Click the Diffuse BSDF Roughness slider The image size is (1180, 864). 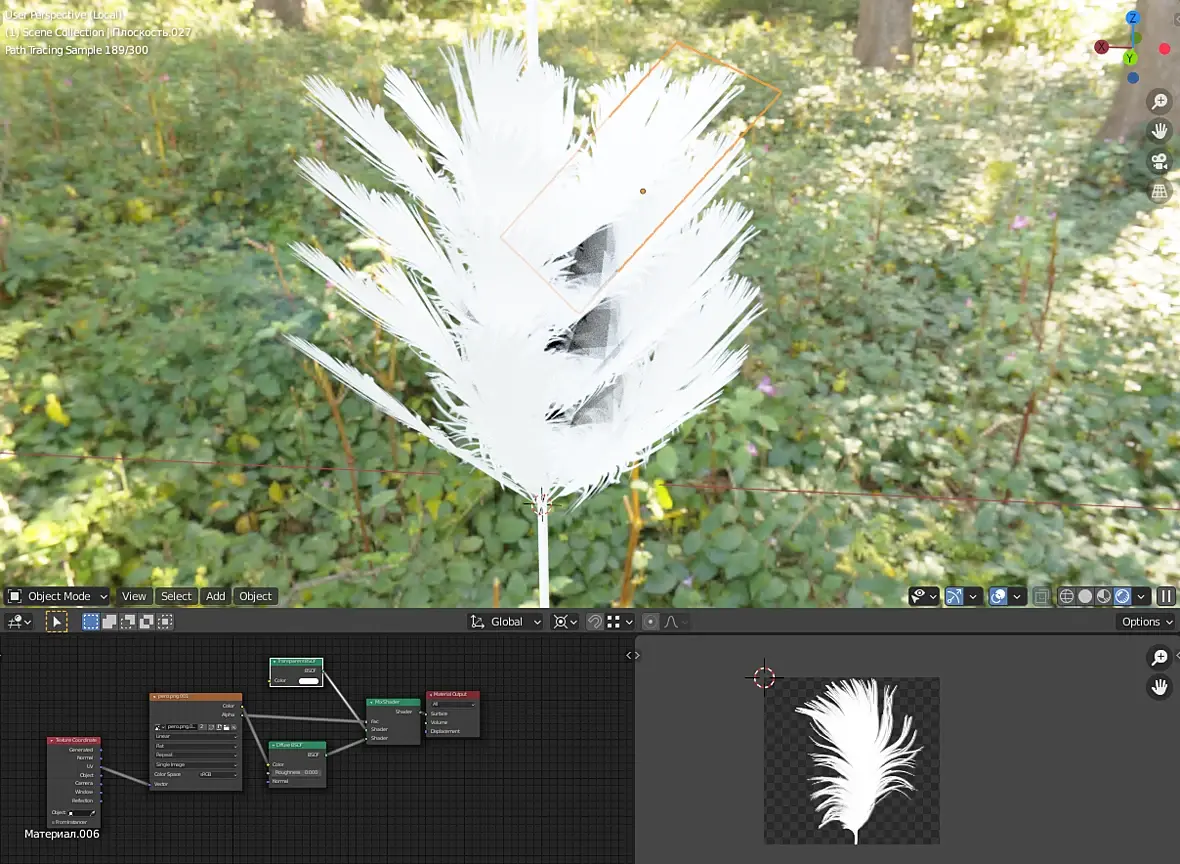pos(297,772)
